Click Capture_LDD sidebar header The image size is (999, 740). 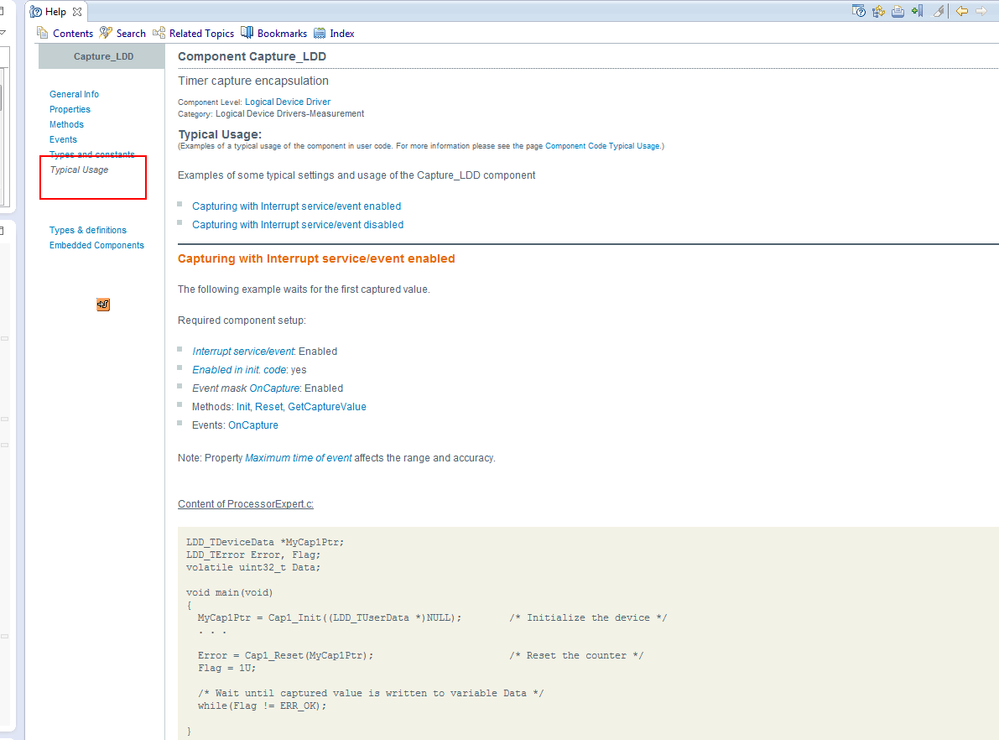103,57
